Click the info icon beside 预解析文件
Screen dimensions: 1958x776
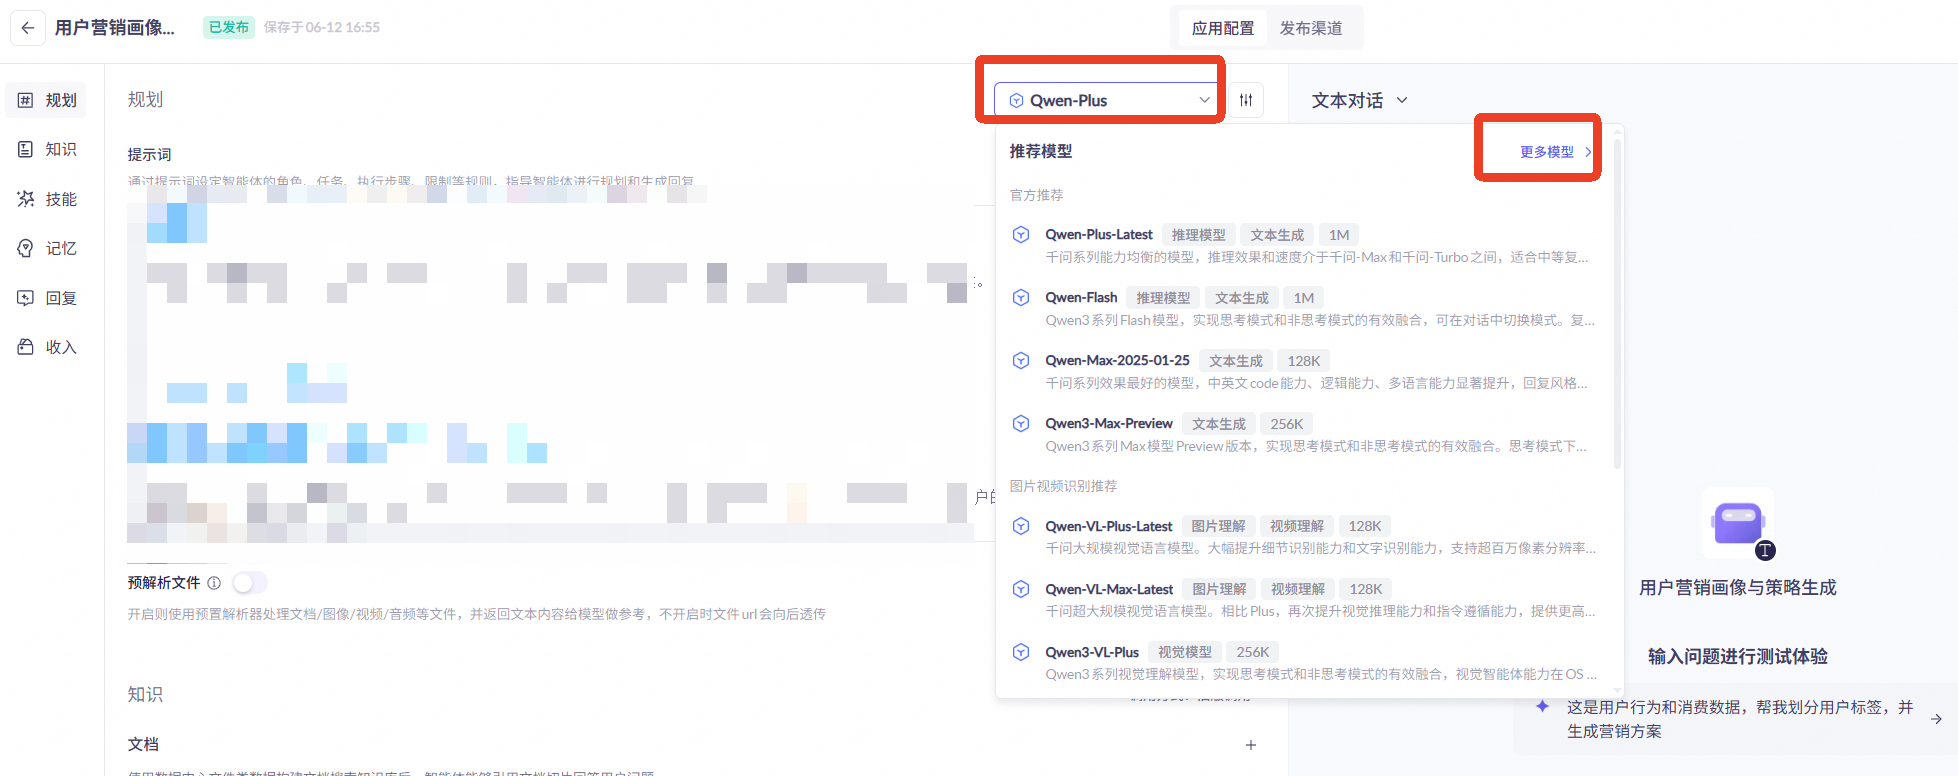214,583
